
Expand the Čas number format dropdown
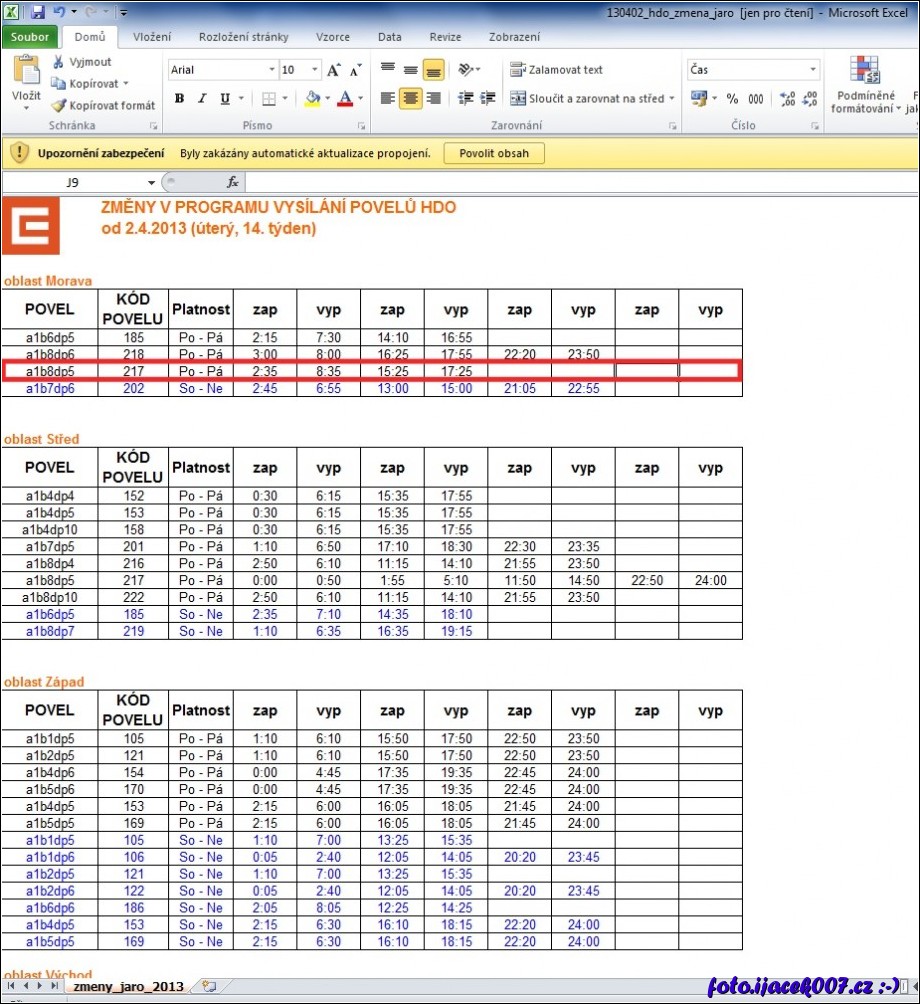tap(812, 70)
